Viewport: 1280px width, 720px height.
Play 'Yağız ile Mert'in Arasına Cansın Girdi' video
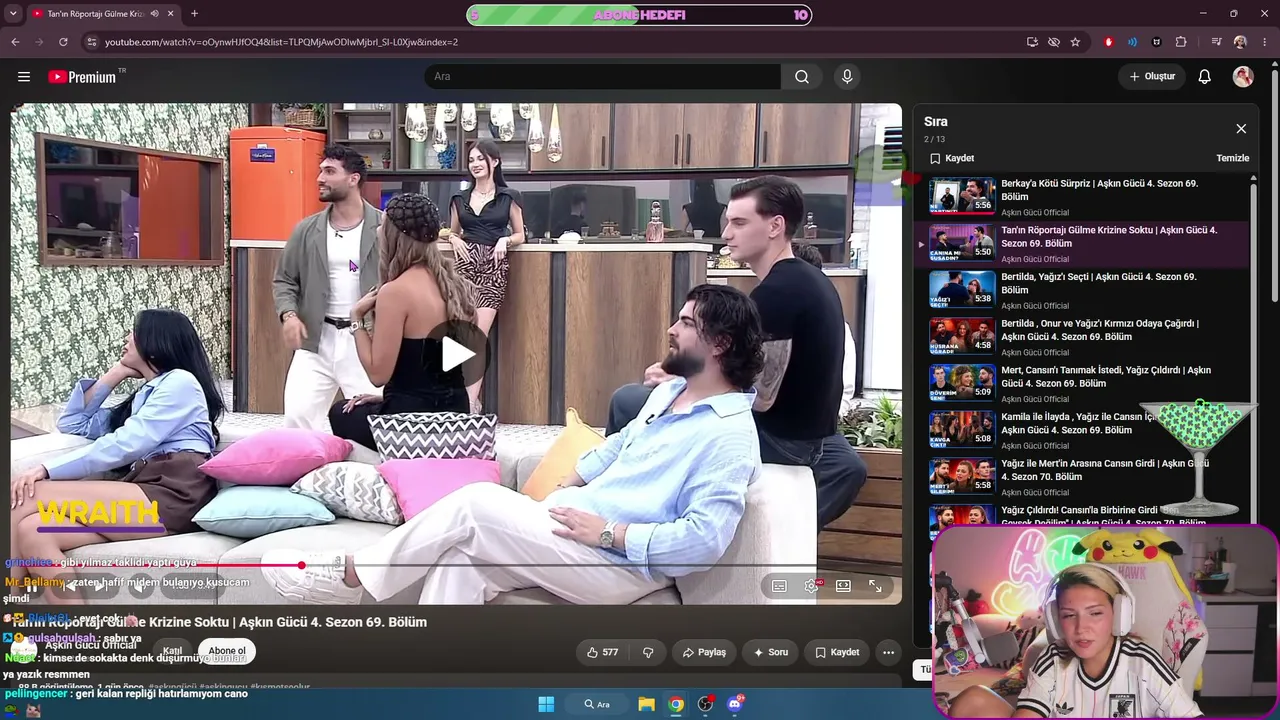[1083, 477]
